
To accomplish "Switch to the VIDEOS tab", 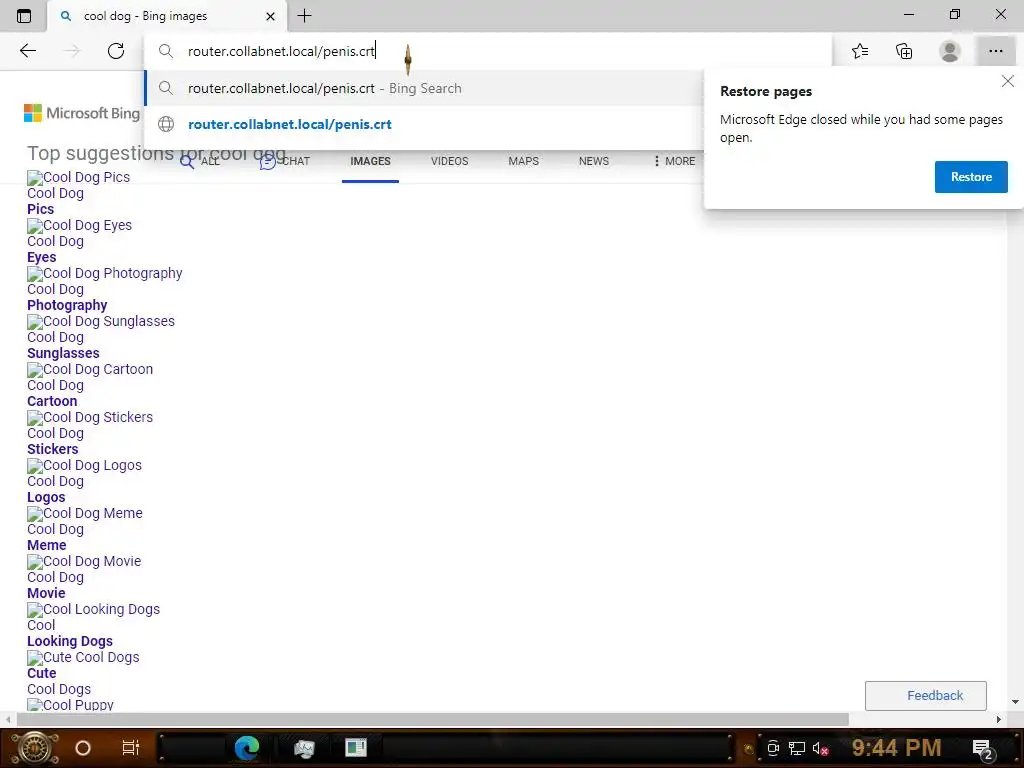I will click(x=449, y=161).
